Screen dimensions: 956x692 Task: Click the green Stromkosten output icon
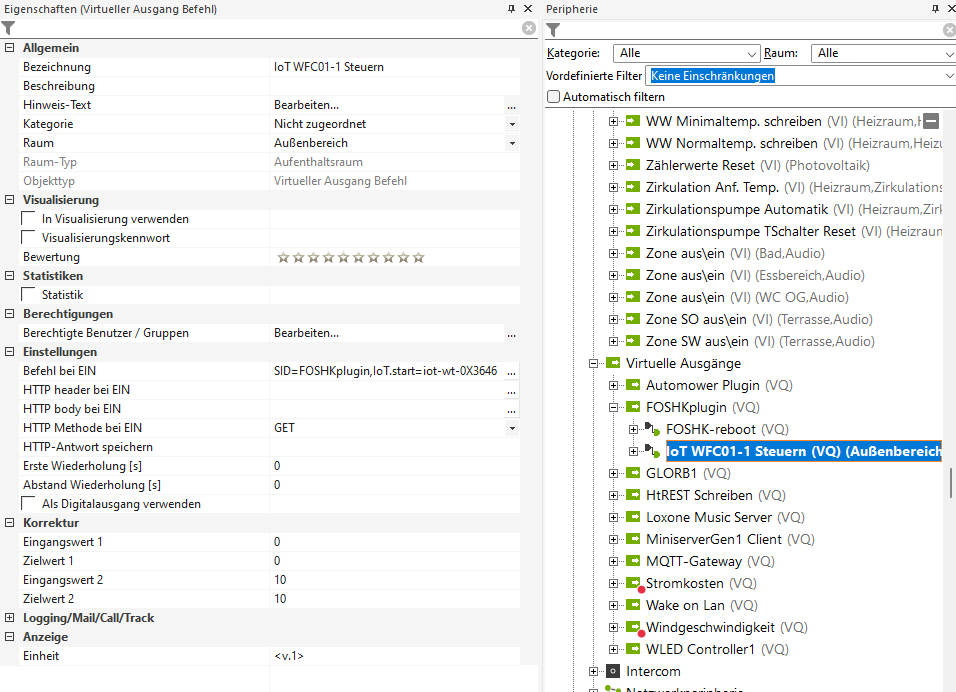pyautogui.click(x=633, y=583)
